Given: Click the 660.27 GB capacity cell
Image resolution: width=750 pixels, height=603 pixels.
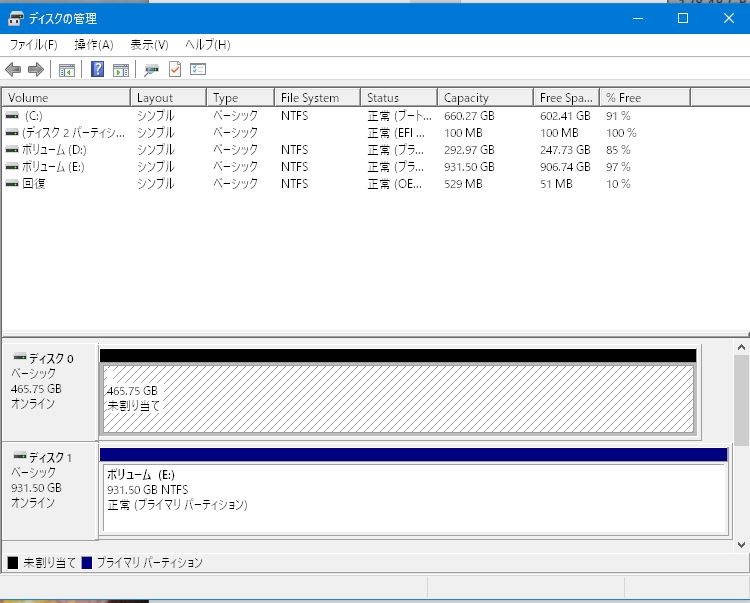Looking at the screenshot, I should tap(469, 116).
